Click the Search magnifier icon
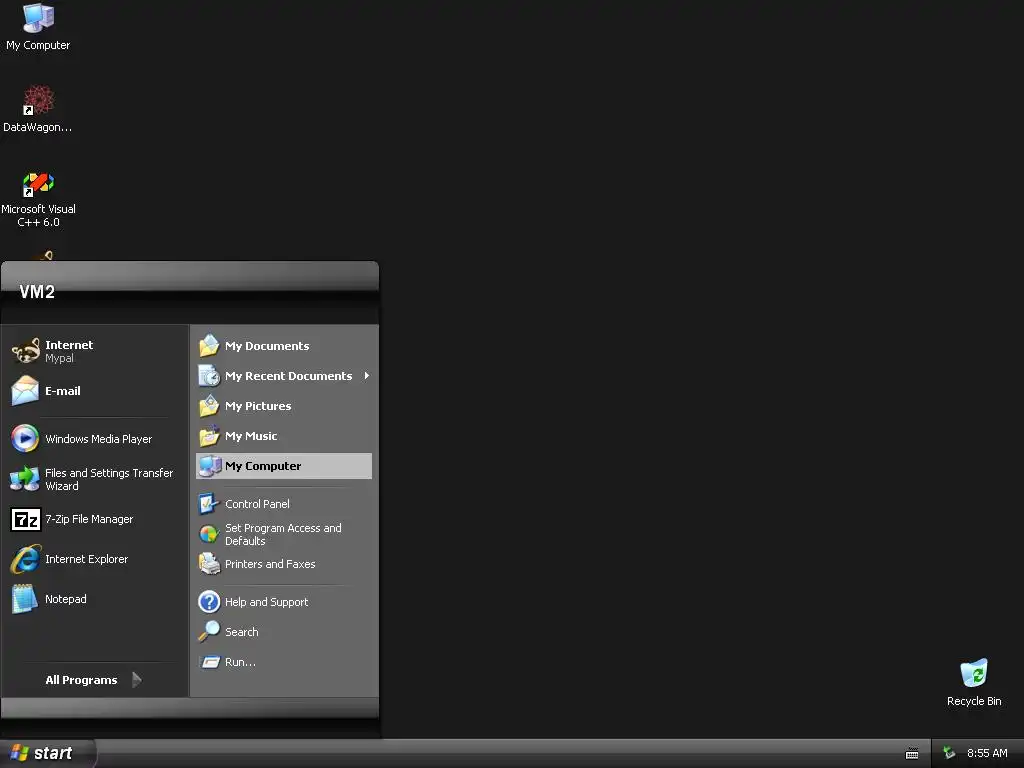 (x=209, y=632)
